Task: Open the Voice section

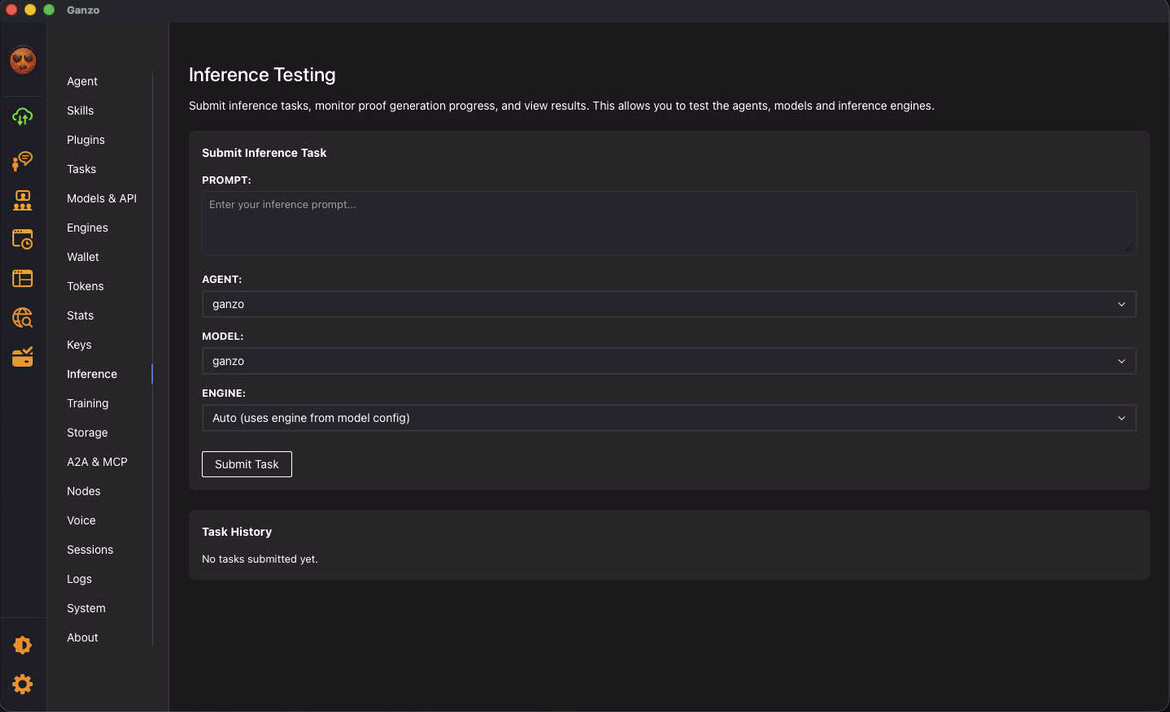Action: coord(81,520)
